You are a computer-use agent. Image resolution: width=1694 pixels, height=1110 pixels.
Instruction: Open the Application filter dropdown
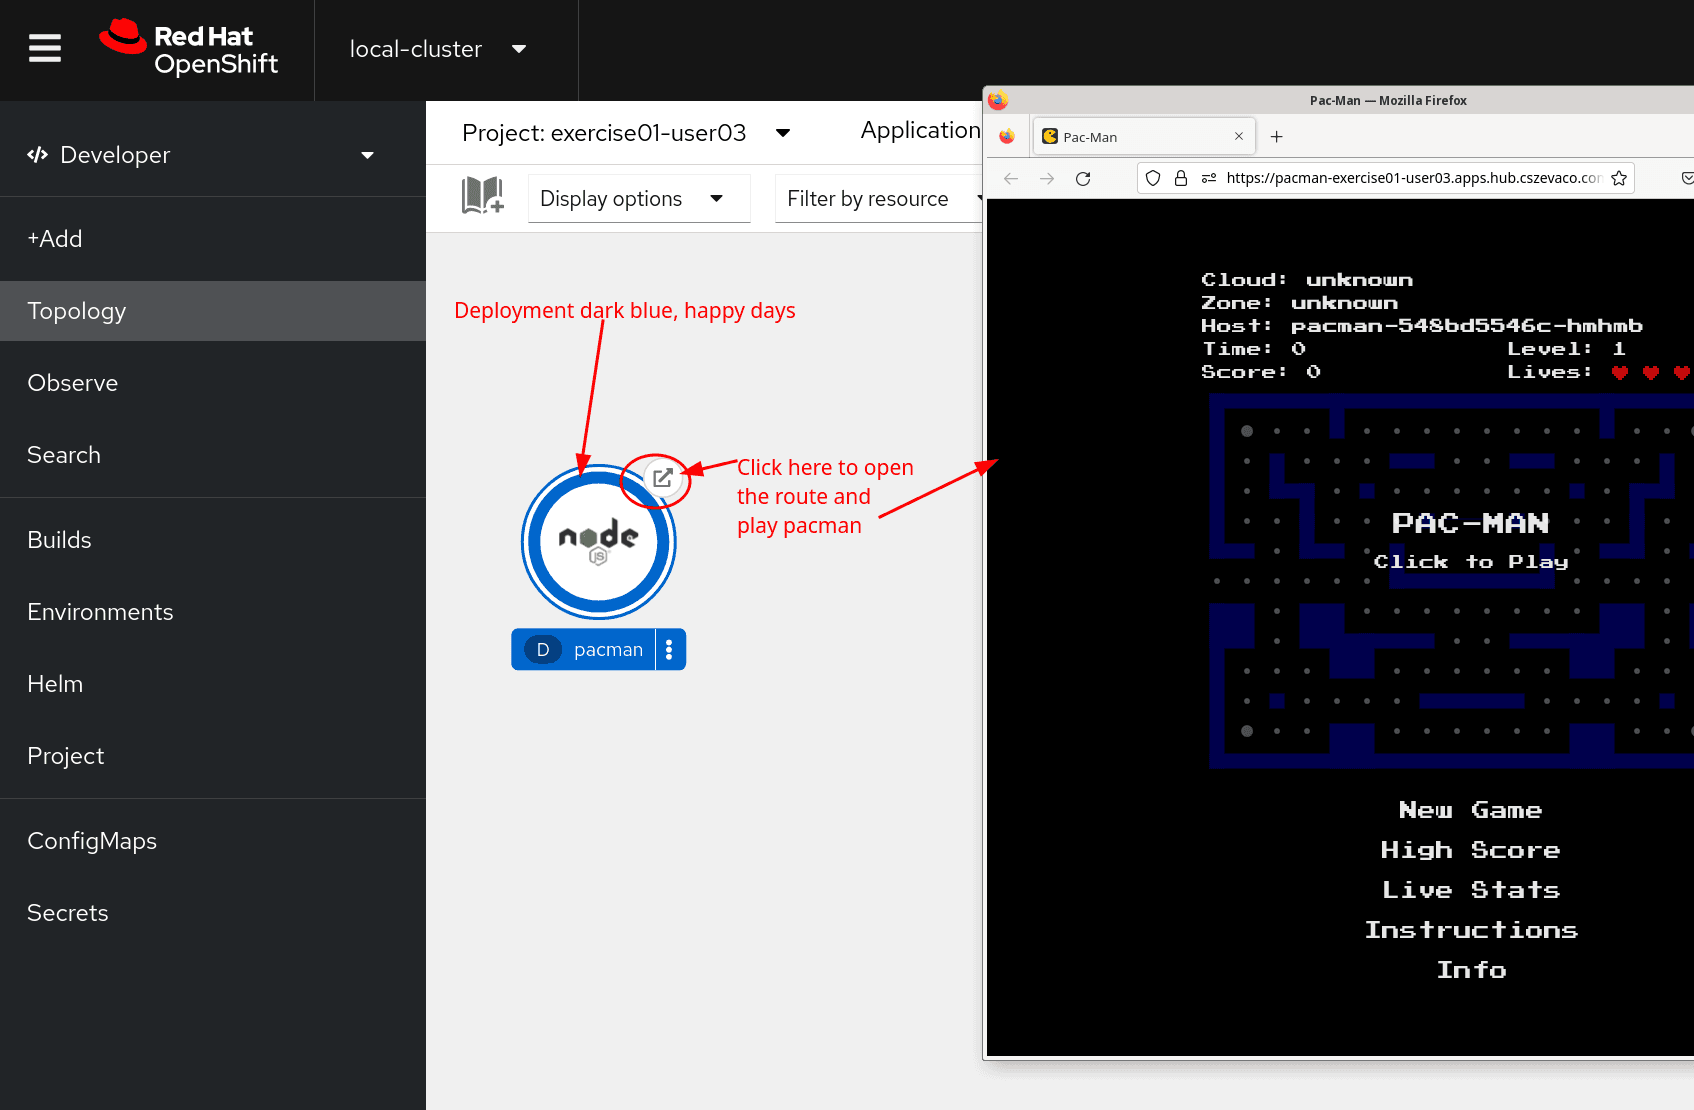tap(920, 131)
